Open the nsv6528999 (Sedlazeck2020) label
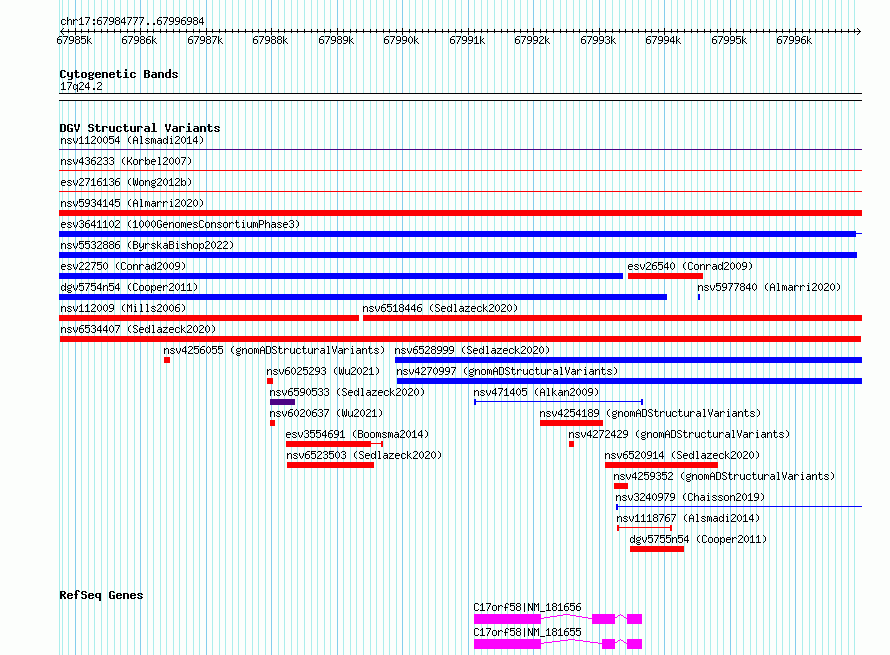 pyautogui.click(x=472, y=350)
